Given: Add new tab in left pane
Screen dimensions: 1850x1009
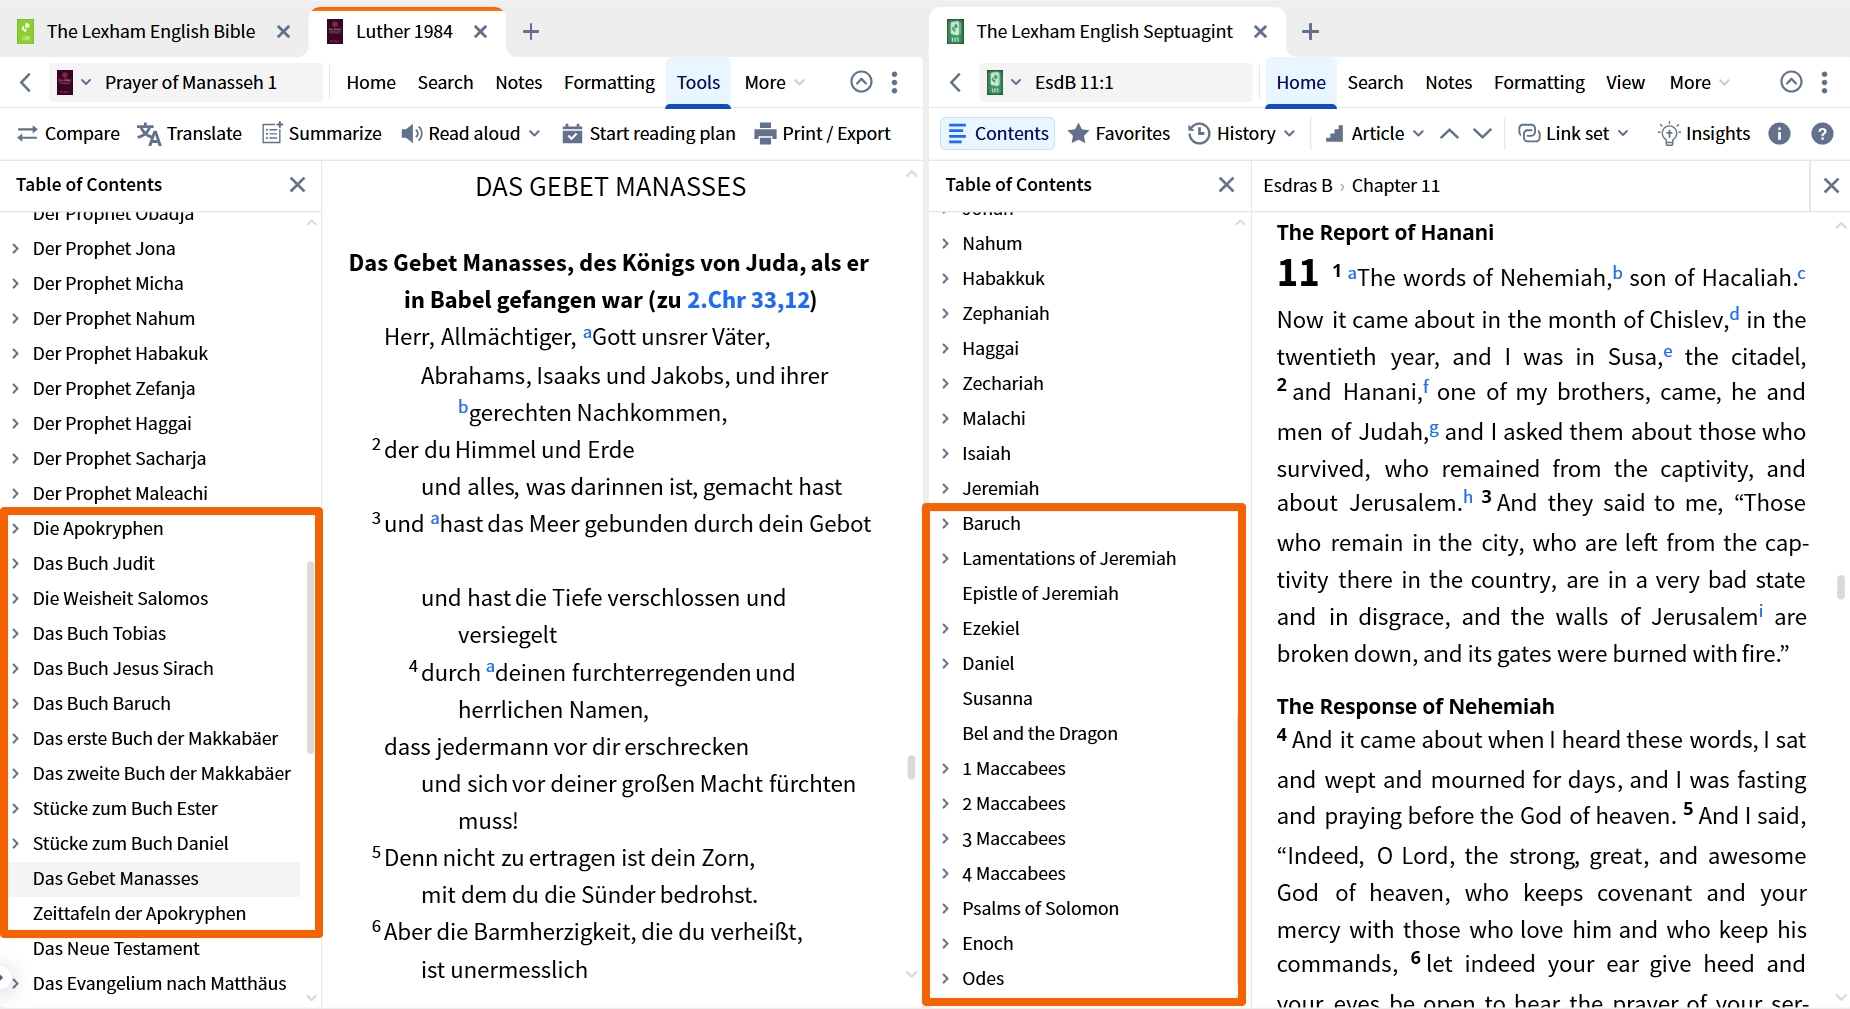Looking at the screenshot, I should (x=531, y=32).
